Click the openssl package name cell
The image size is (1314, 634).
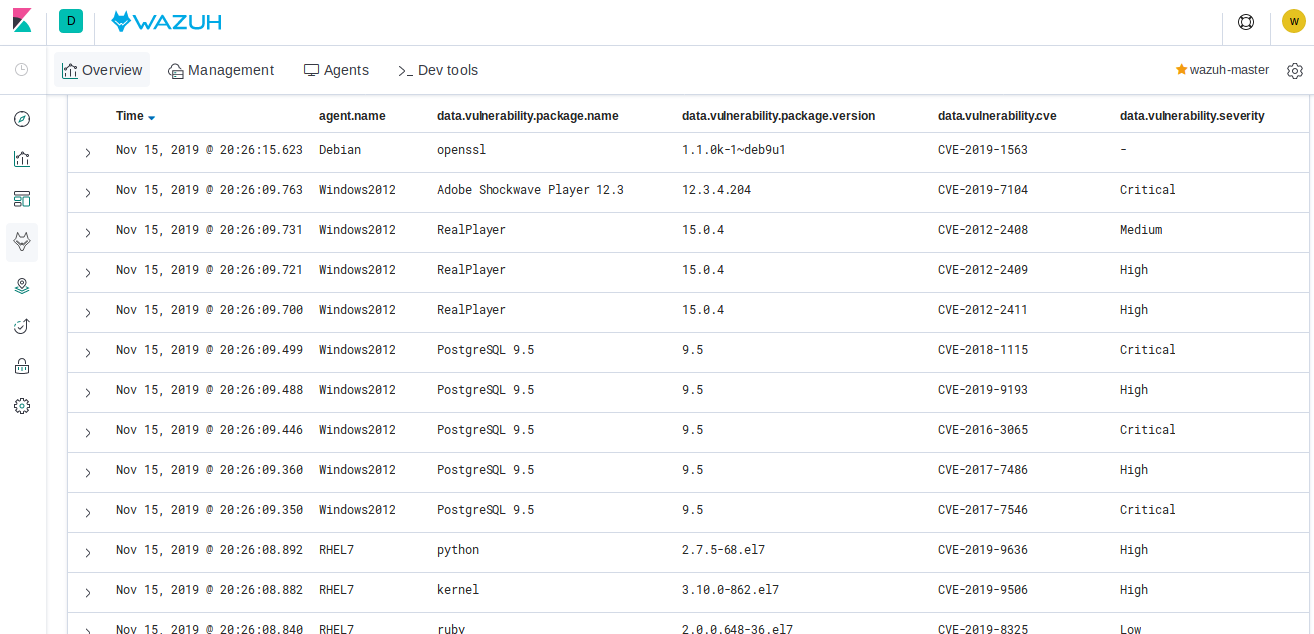click(461, 150)
